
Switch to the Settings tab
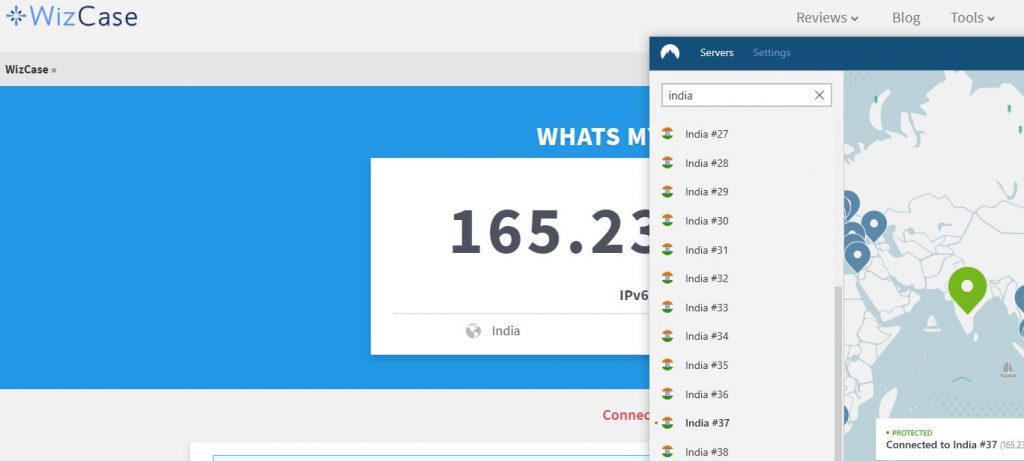(x=771, y=53)
